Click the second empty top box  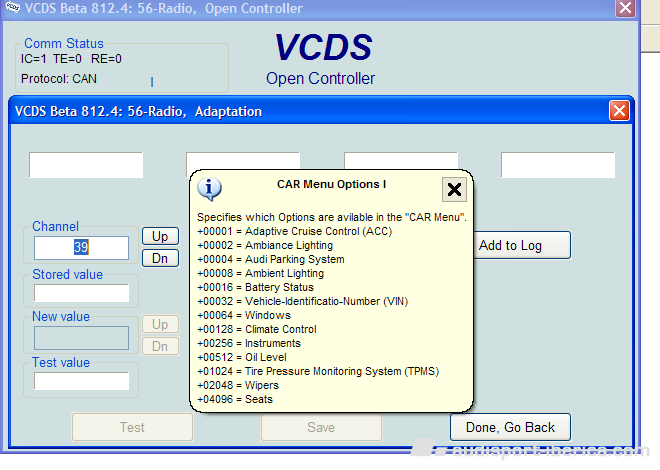243,161
